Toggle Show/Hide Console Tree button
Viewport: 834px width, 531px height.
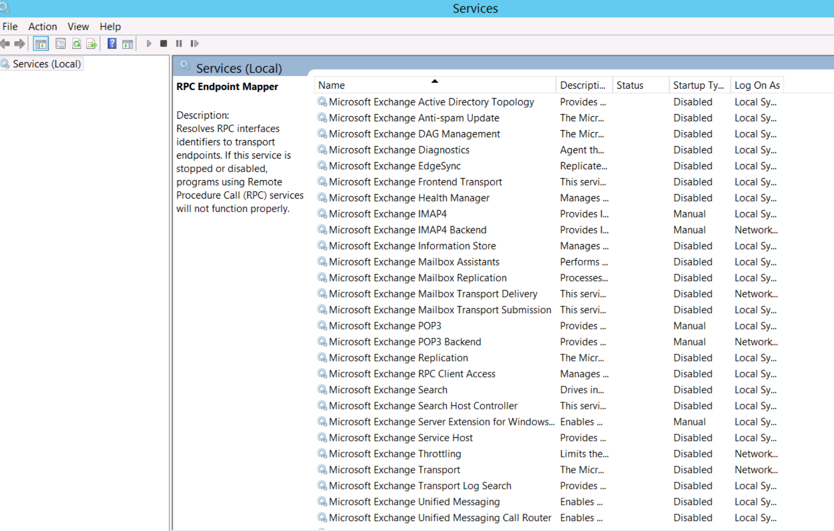41,44
